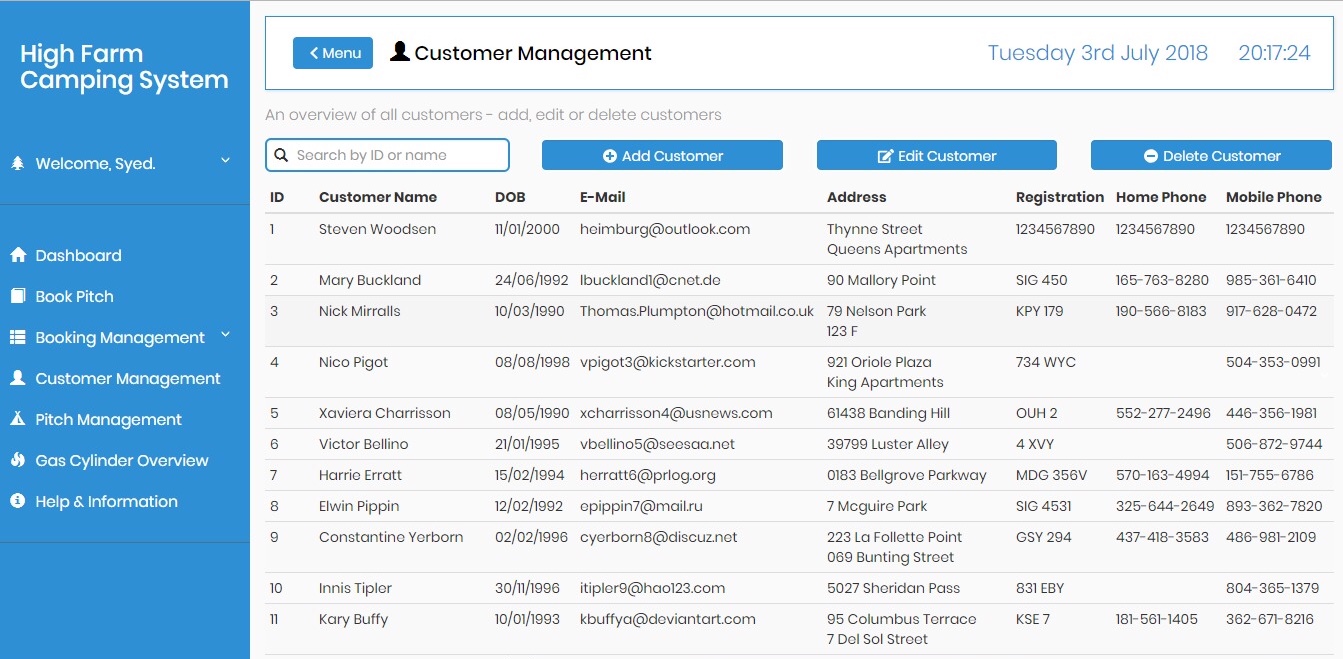Open the Gas Cylinder Overview page
The image size is (1343, 659).
click(122, 460)
